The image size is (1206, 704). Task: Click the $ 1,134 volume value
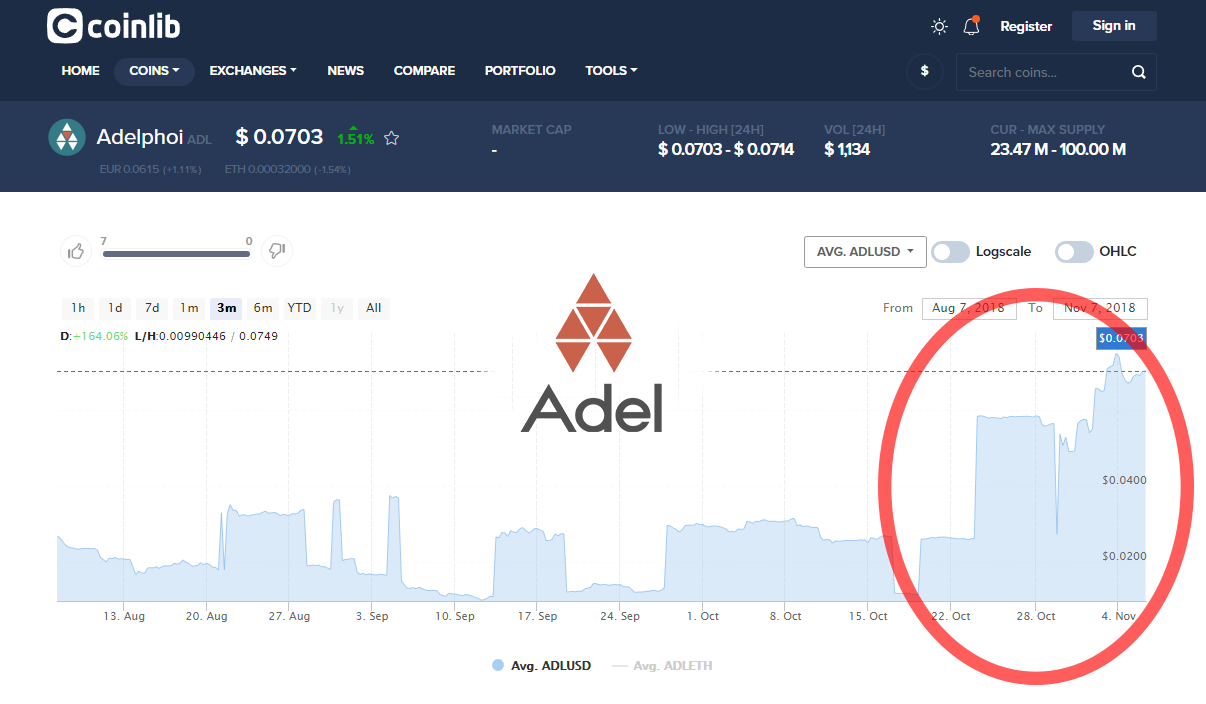point(847,150)
